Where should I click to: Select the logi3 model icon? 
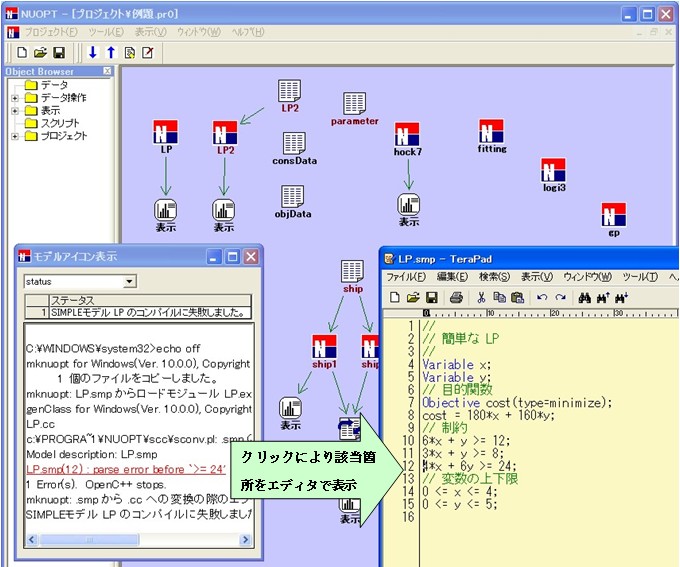click(x=553, y=170)
